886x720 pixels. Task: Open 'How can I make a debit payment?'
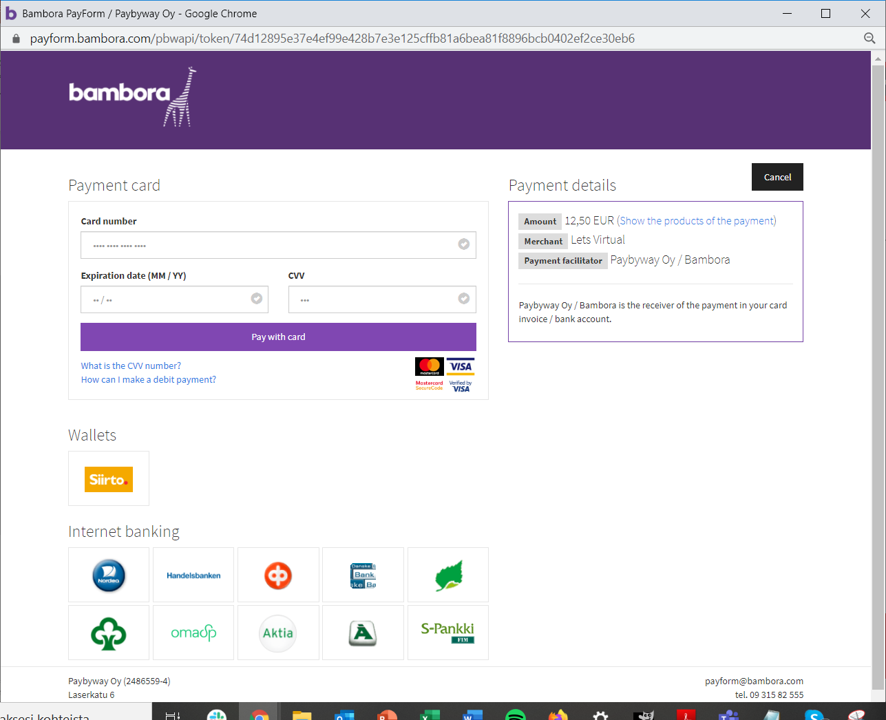(x=148, y=380)
